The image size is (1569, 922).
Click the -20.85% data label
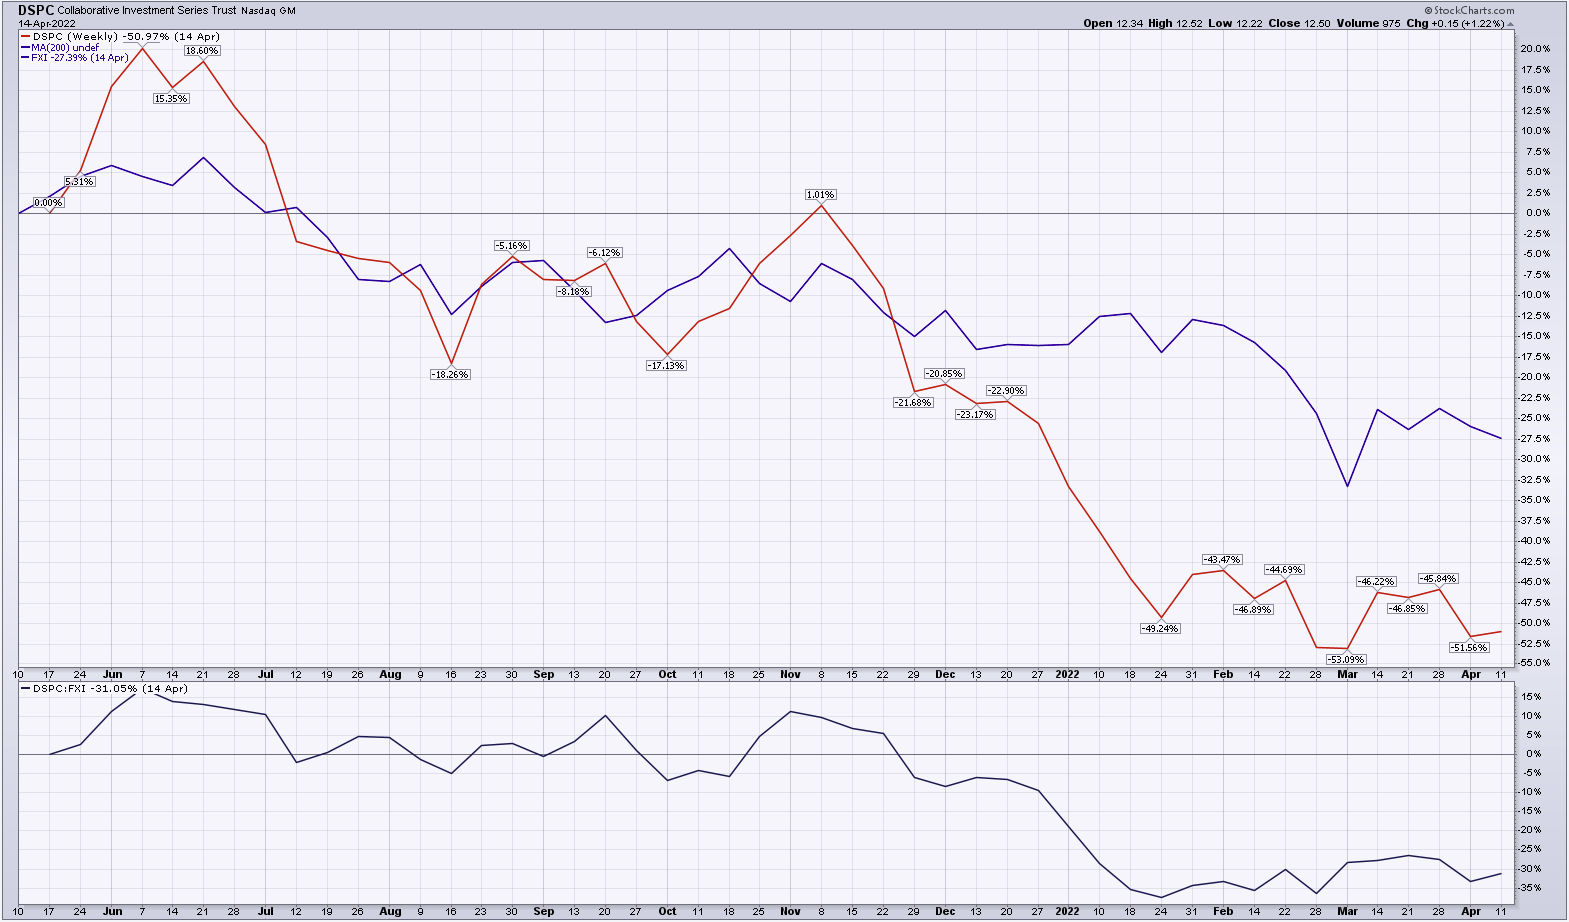(x=944, y=373)
